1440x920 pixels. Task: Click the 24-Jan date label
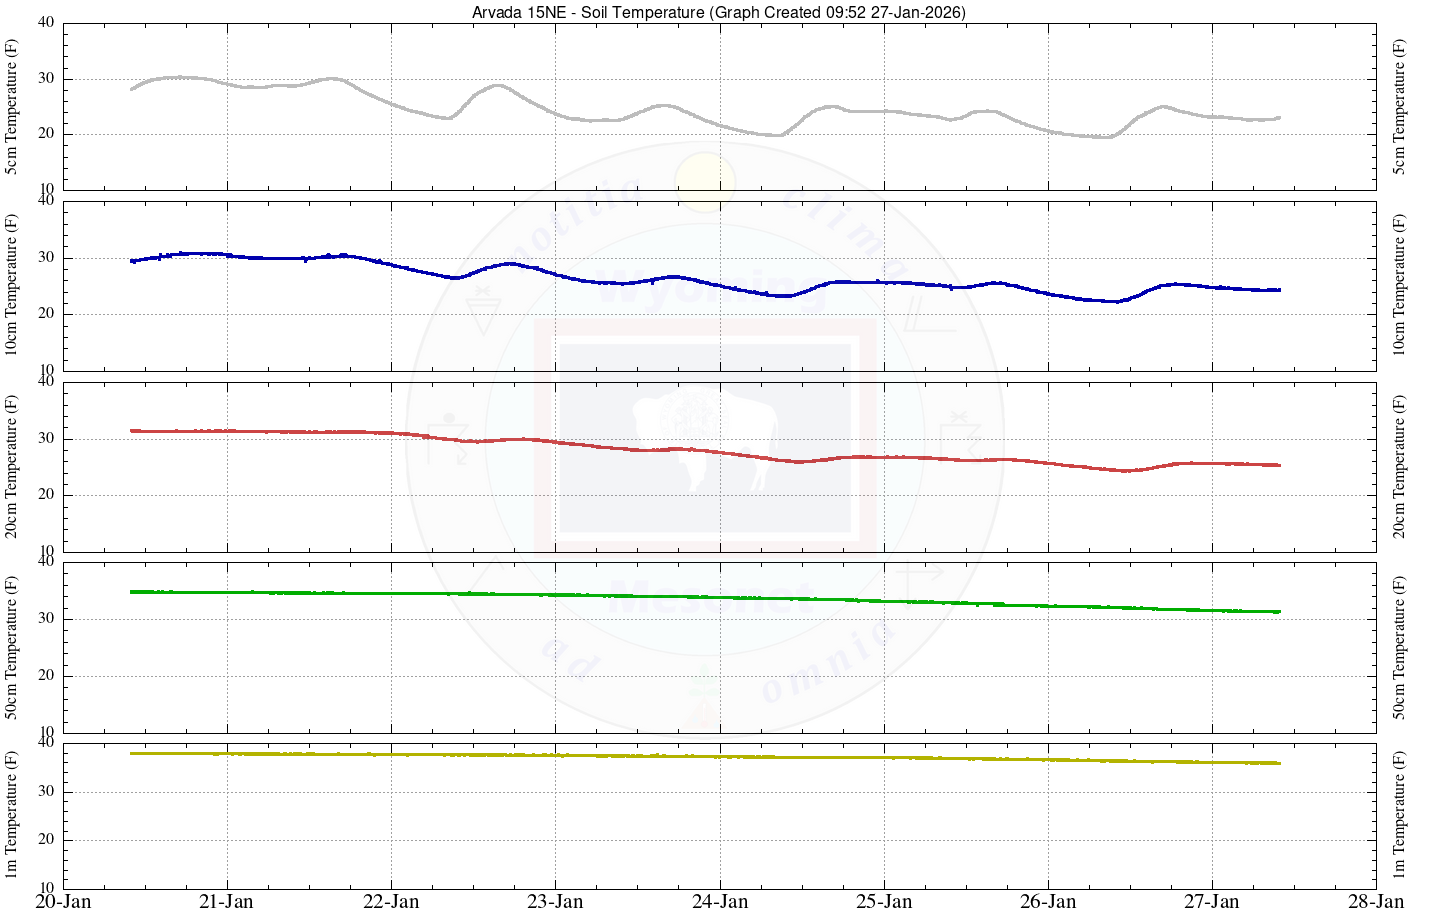click(x=719, y=902)
